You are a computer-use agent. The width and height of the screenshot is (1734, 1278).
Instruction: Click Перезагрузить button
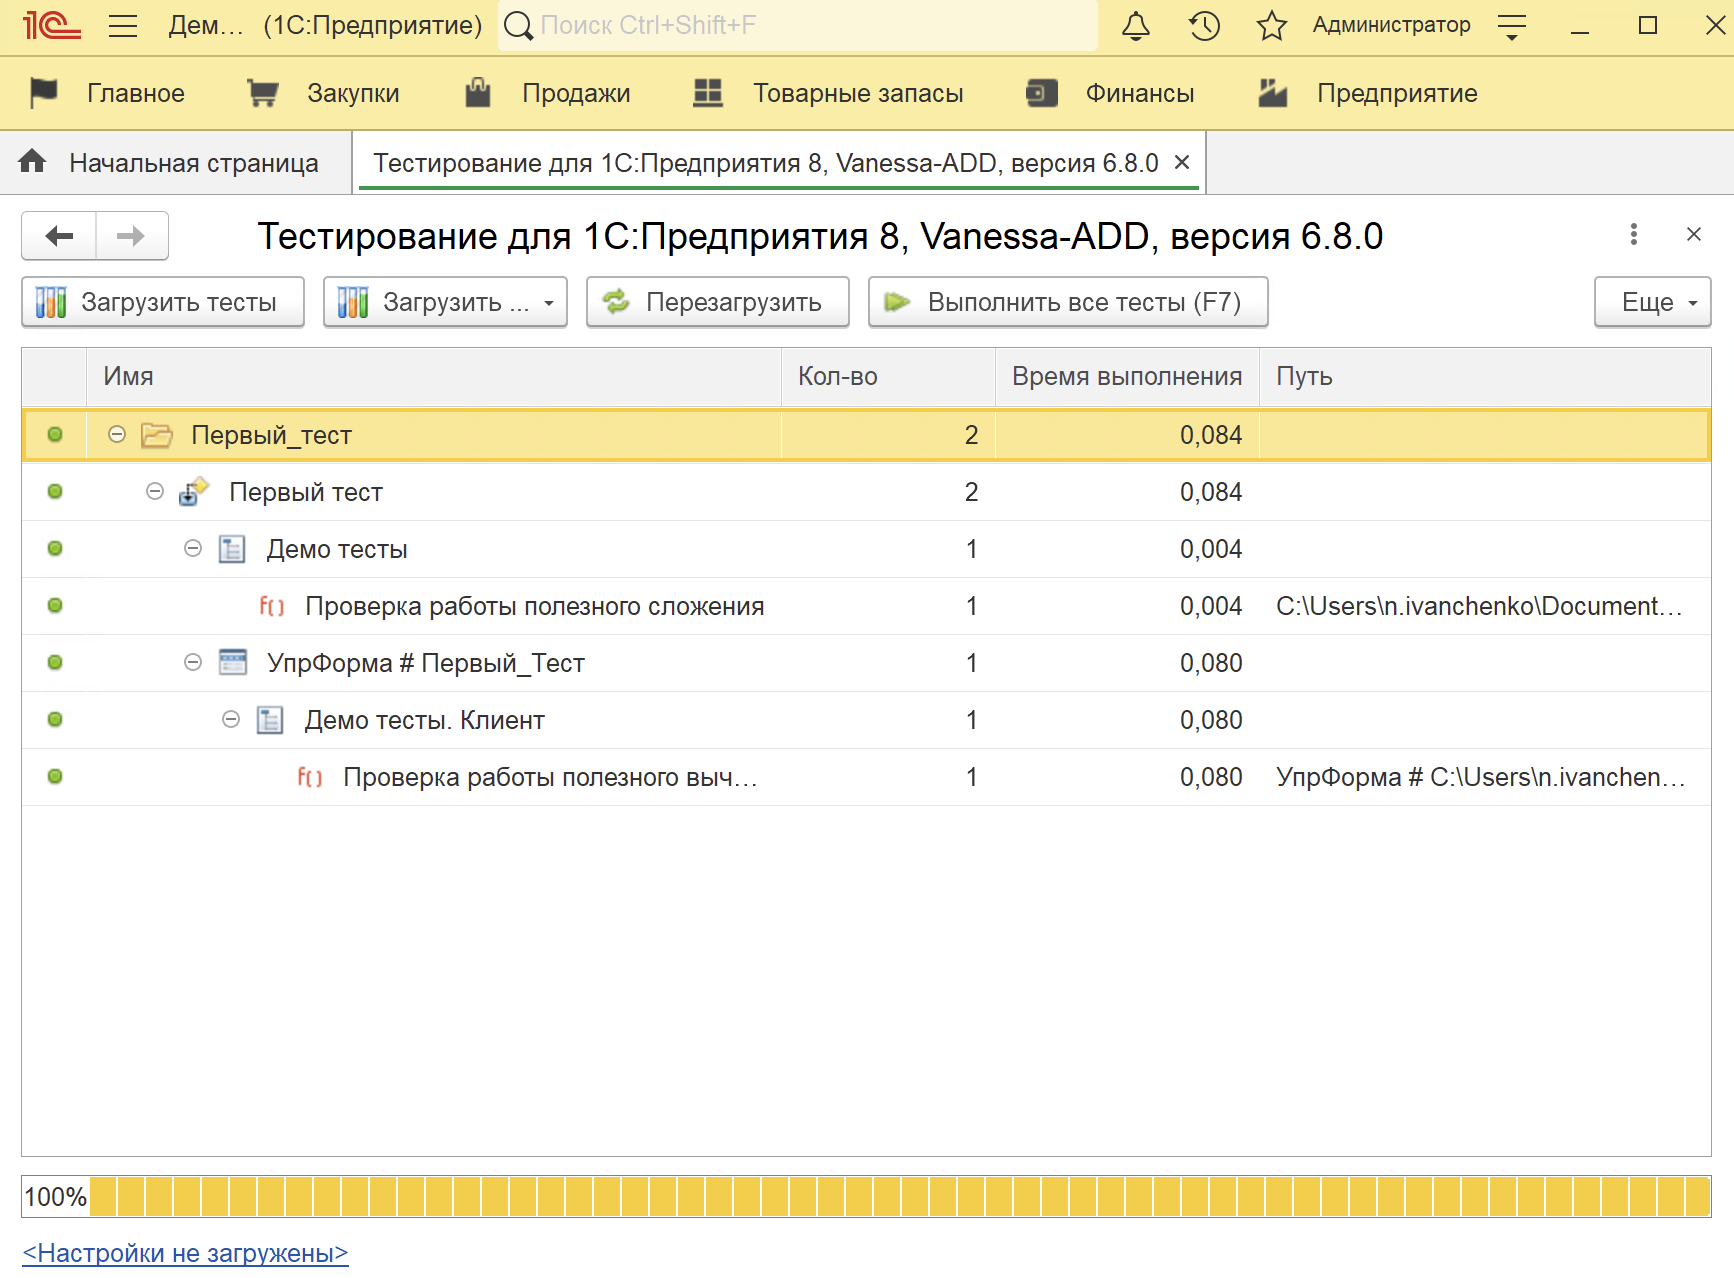pyautogui.click(x=718, y=302)
